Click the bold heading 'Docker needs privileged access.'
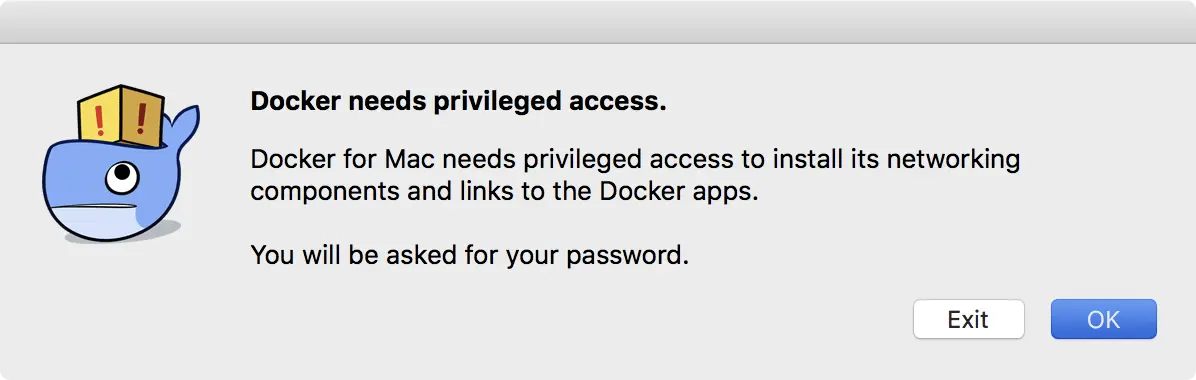The image size is (1196, 380). [458, 101]
